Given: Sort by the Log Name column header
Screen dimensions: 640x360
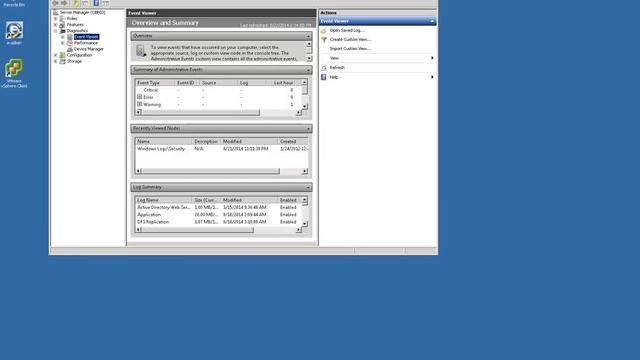Looking at the screenshot, I should click(164, 200).
